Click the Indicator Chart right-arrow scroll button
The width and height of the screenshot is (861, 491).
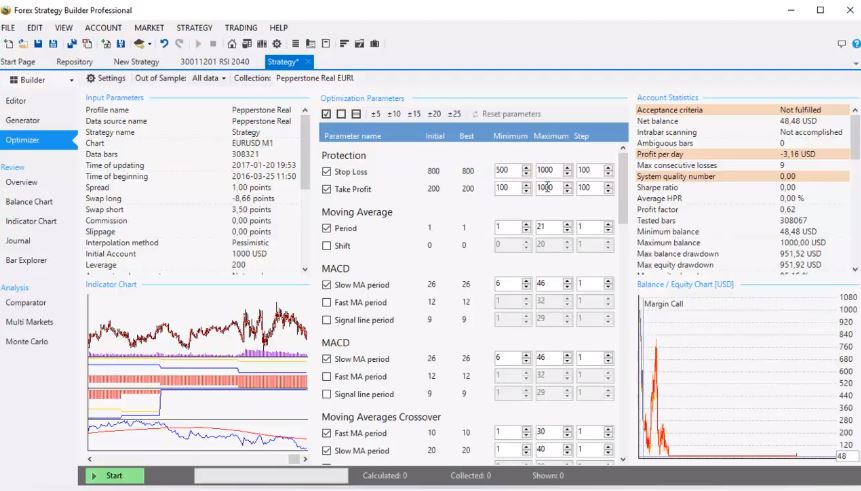point(305,459)
